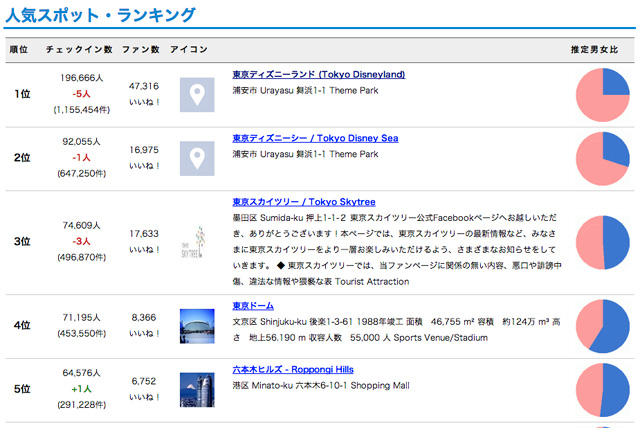The width and height of the screenshot is (640, 428).
Task: Click the 1位 rank cell
Action: click(22, 94)
